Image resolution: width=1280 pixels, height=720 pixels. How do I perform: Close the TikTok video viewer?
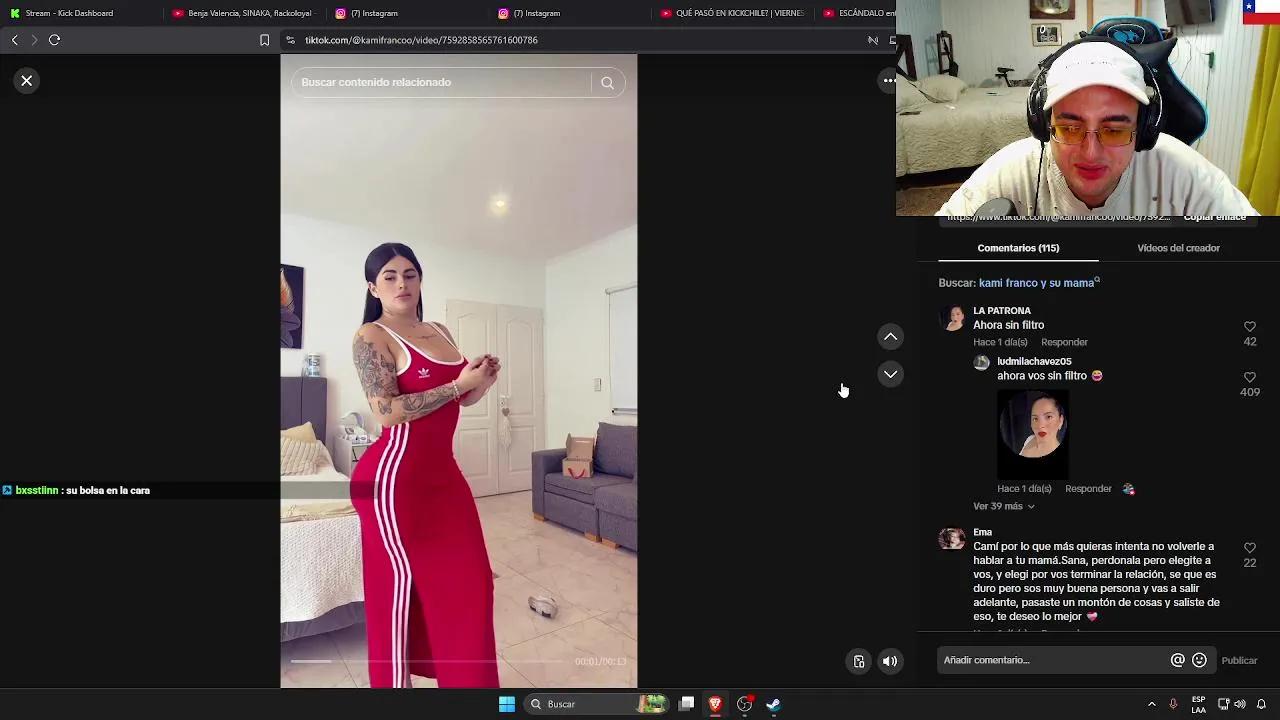[x=27, y=81]
